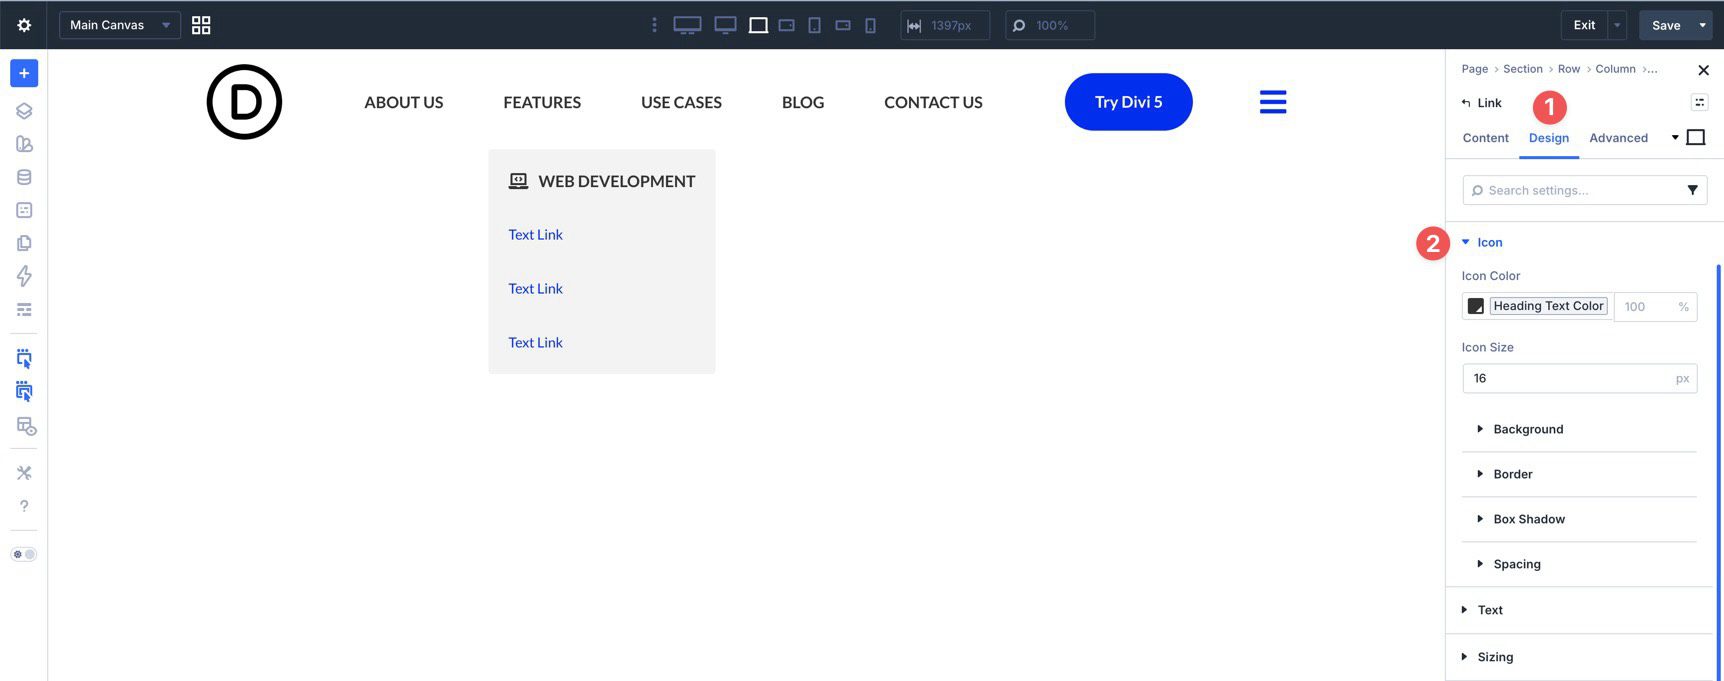
Task: Click the Search settings field
Action: 1584,190
